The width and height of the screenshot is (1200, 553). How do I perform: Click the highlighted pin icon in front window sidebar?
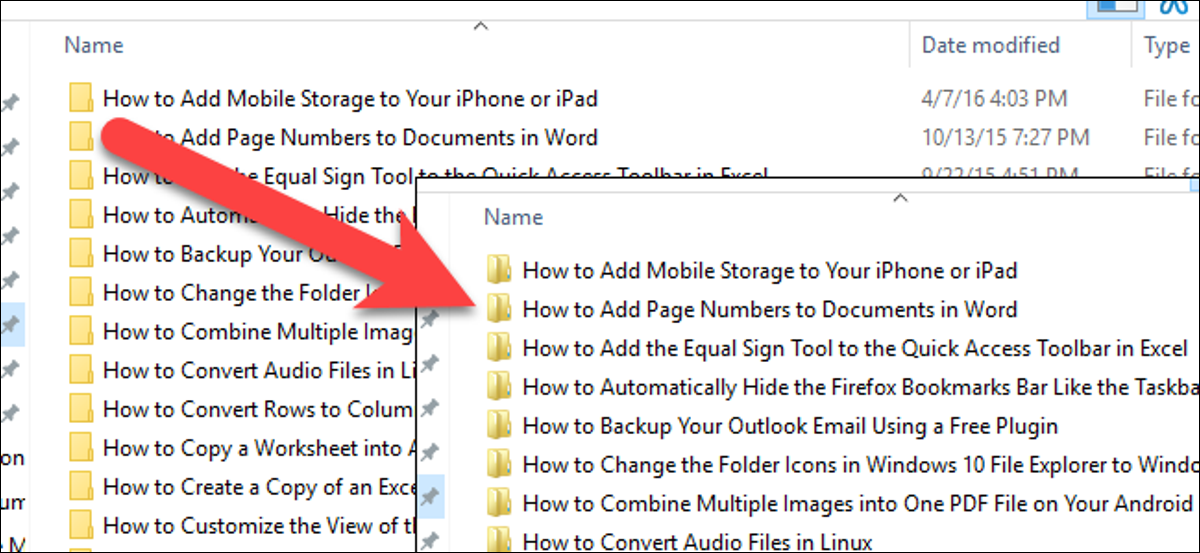[429, 496]
